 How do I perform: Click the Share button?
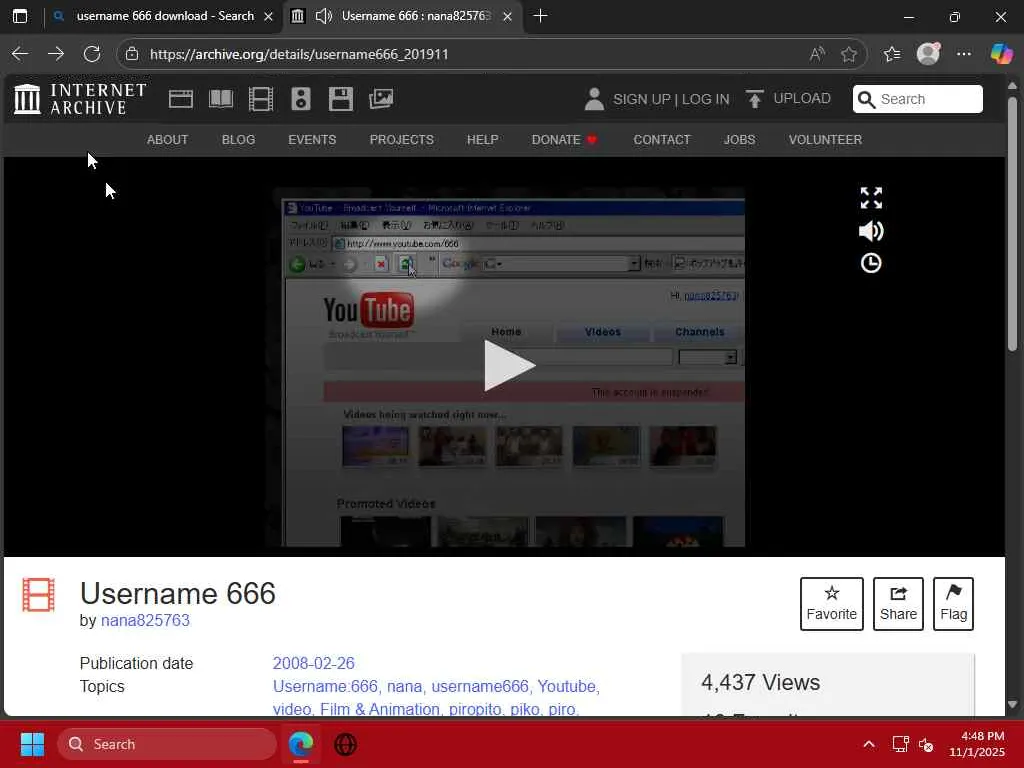pos(898,603)
